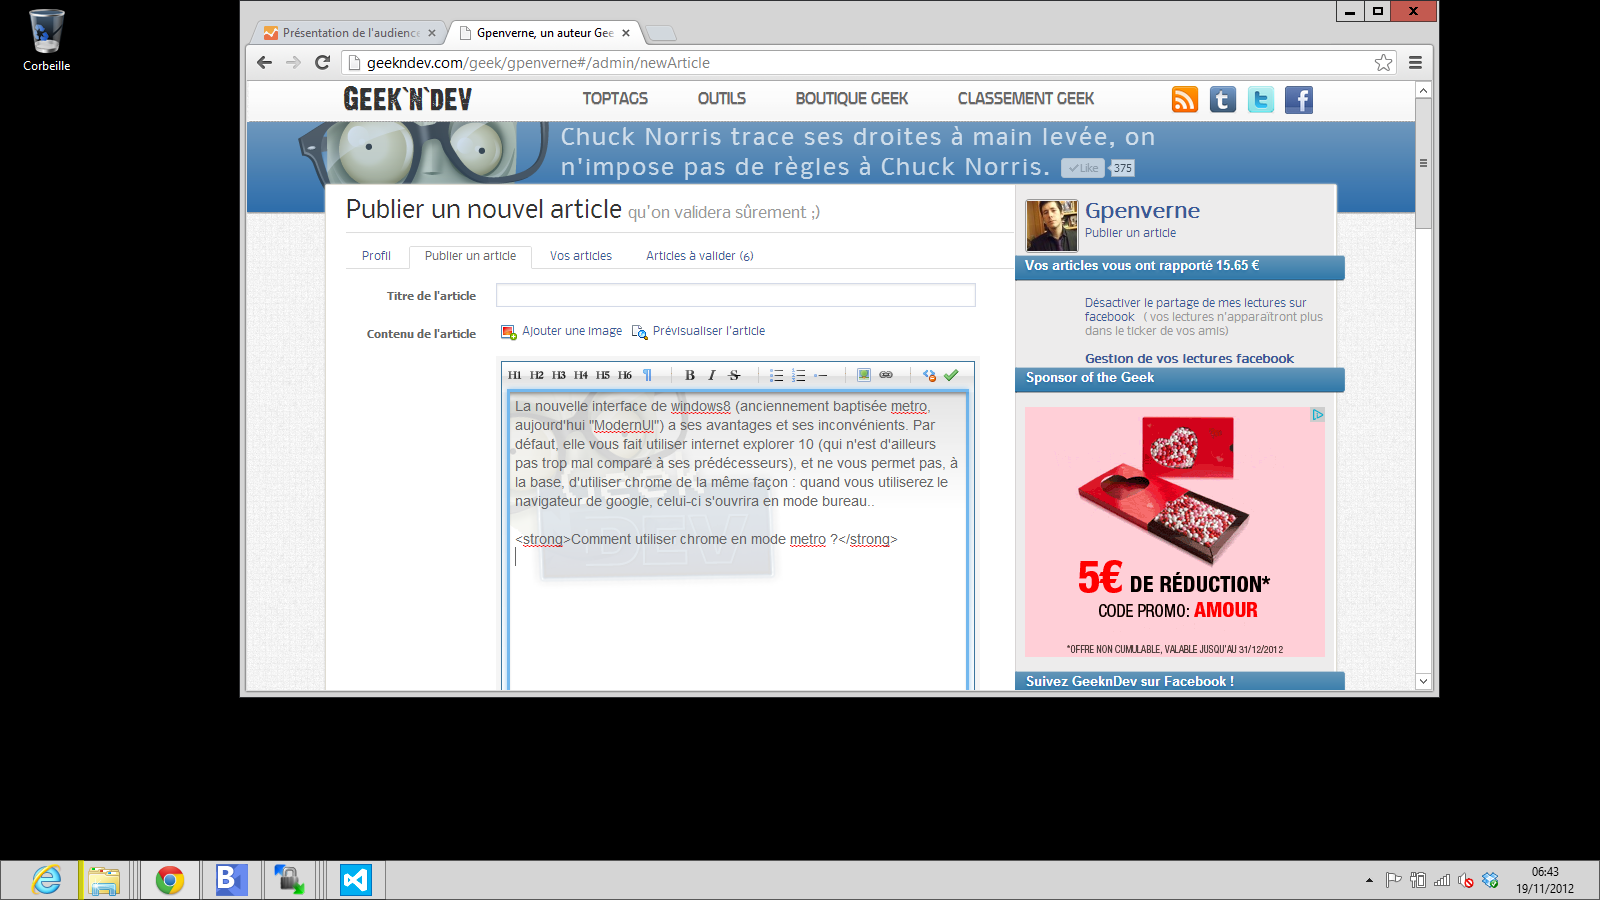Click the GEEK'N'DEV logo

407,99
